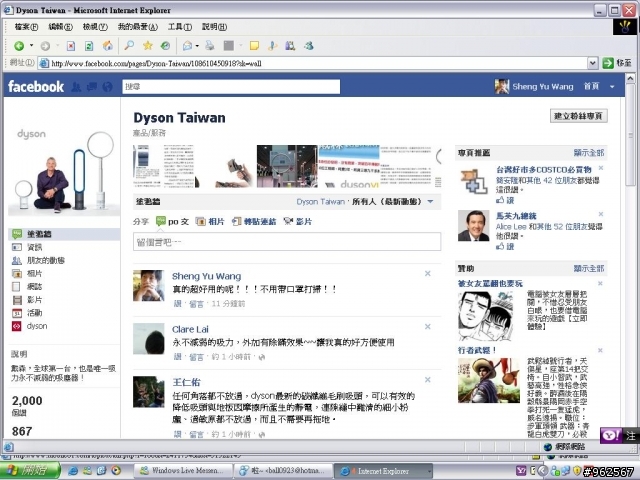Viewport: 640px width, 480px height.
Task: Open 說明(H) menu
Action: (x=214, y=27)
